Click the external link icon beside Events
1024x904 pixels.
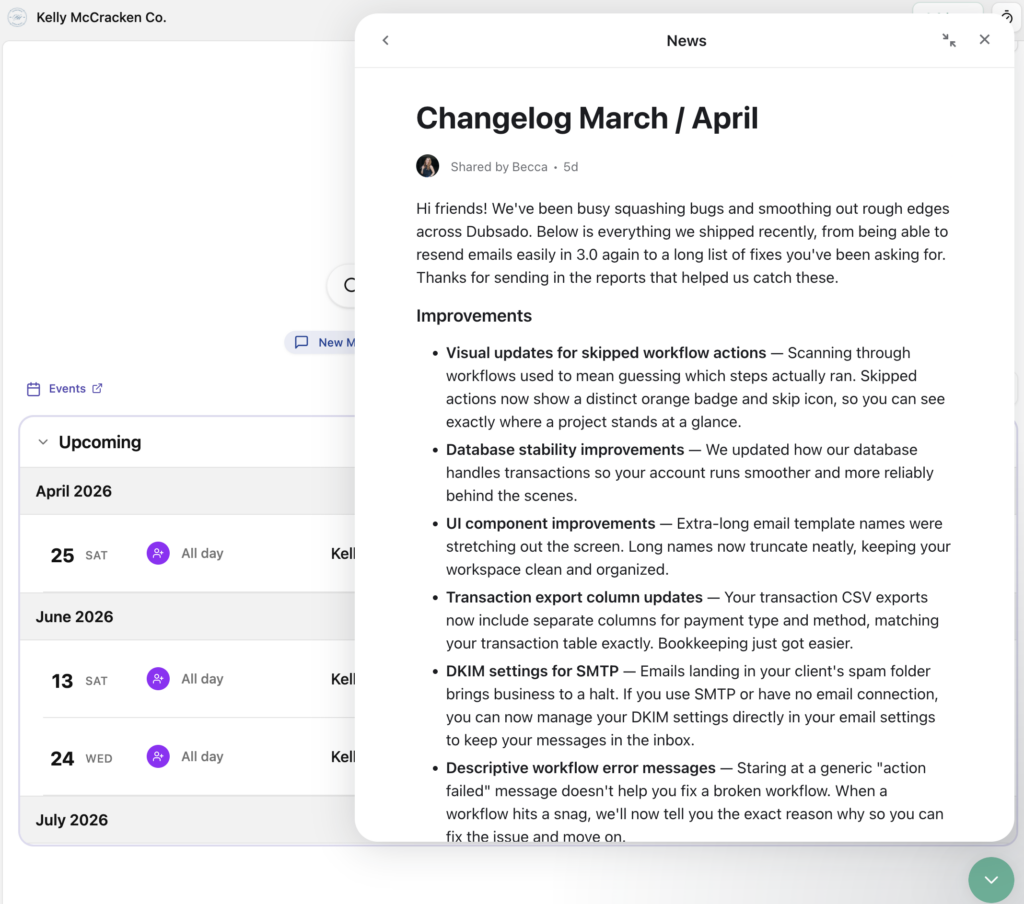[97, 389]
